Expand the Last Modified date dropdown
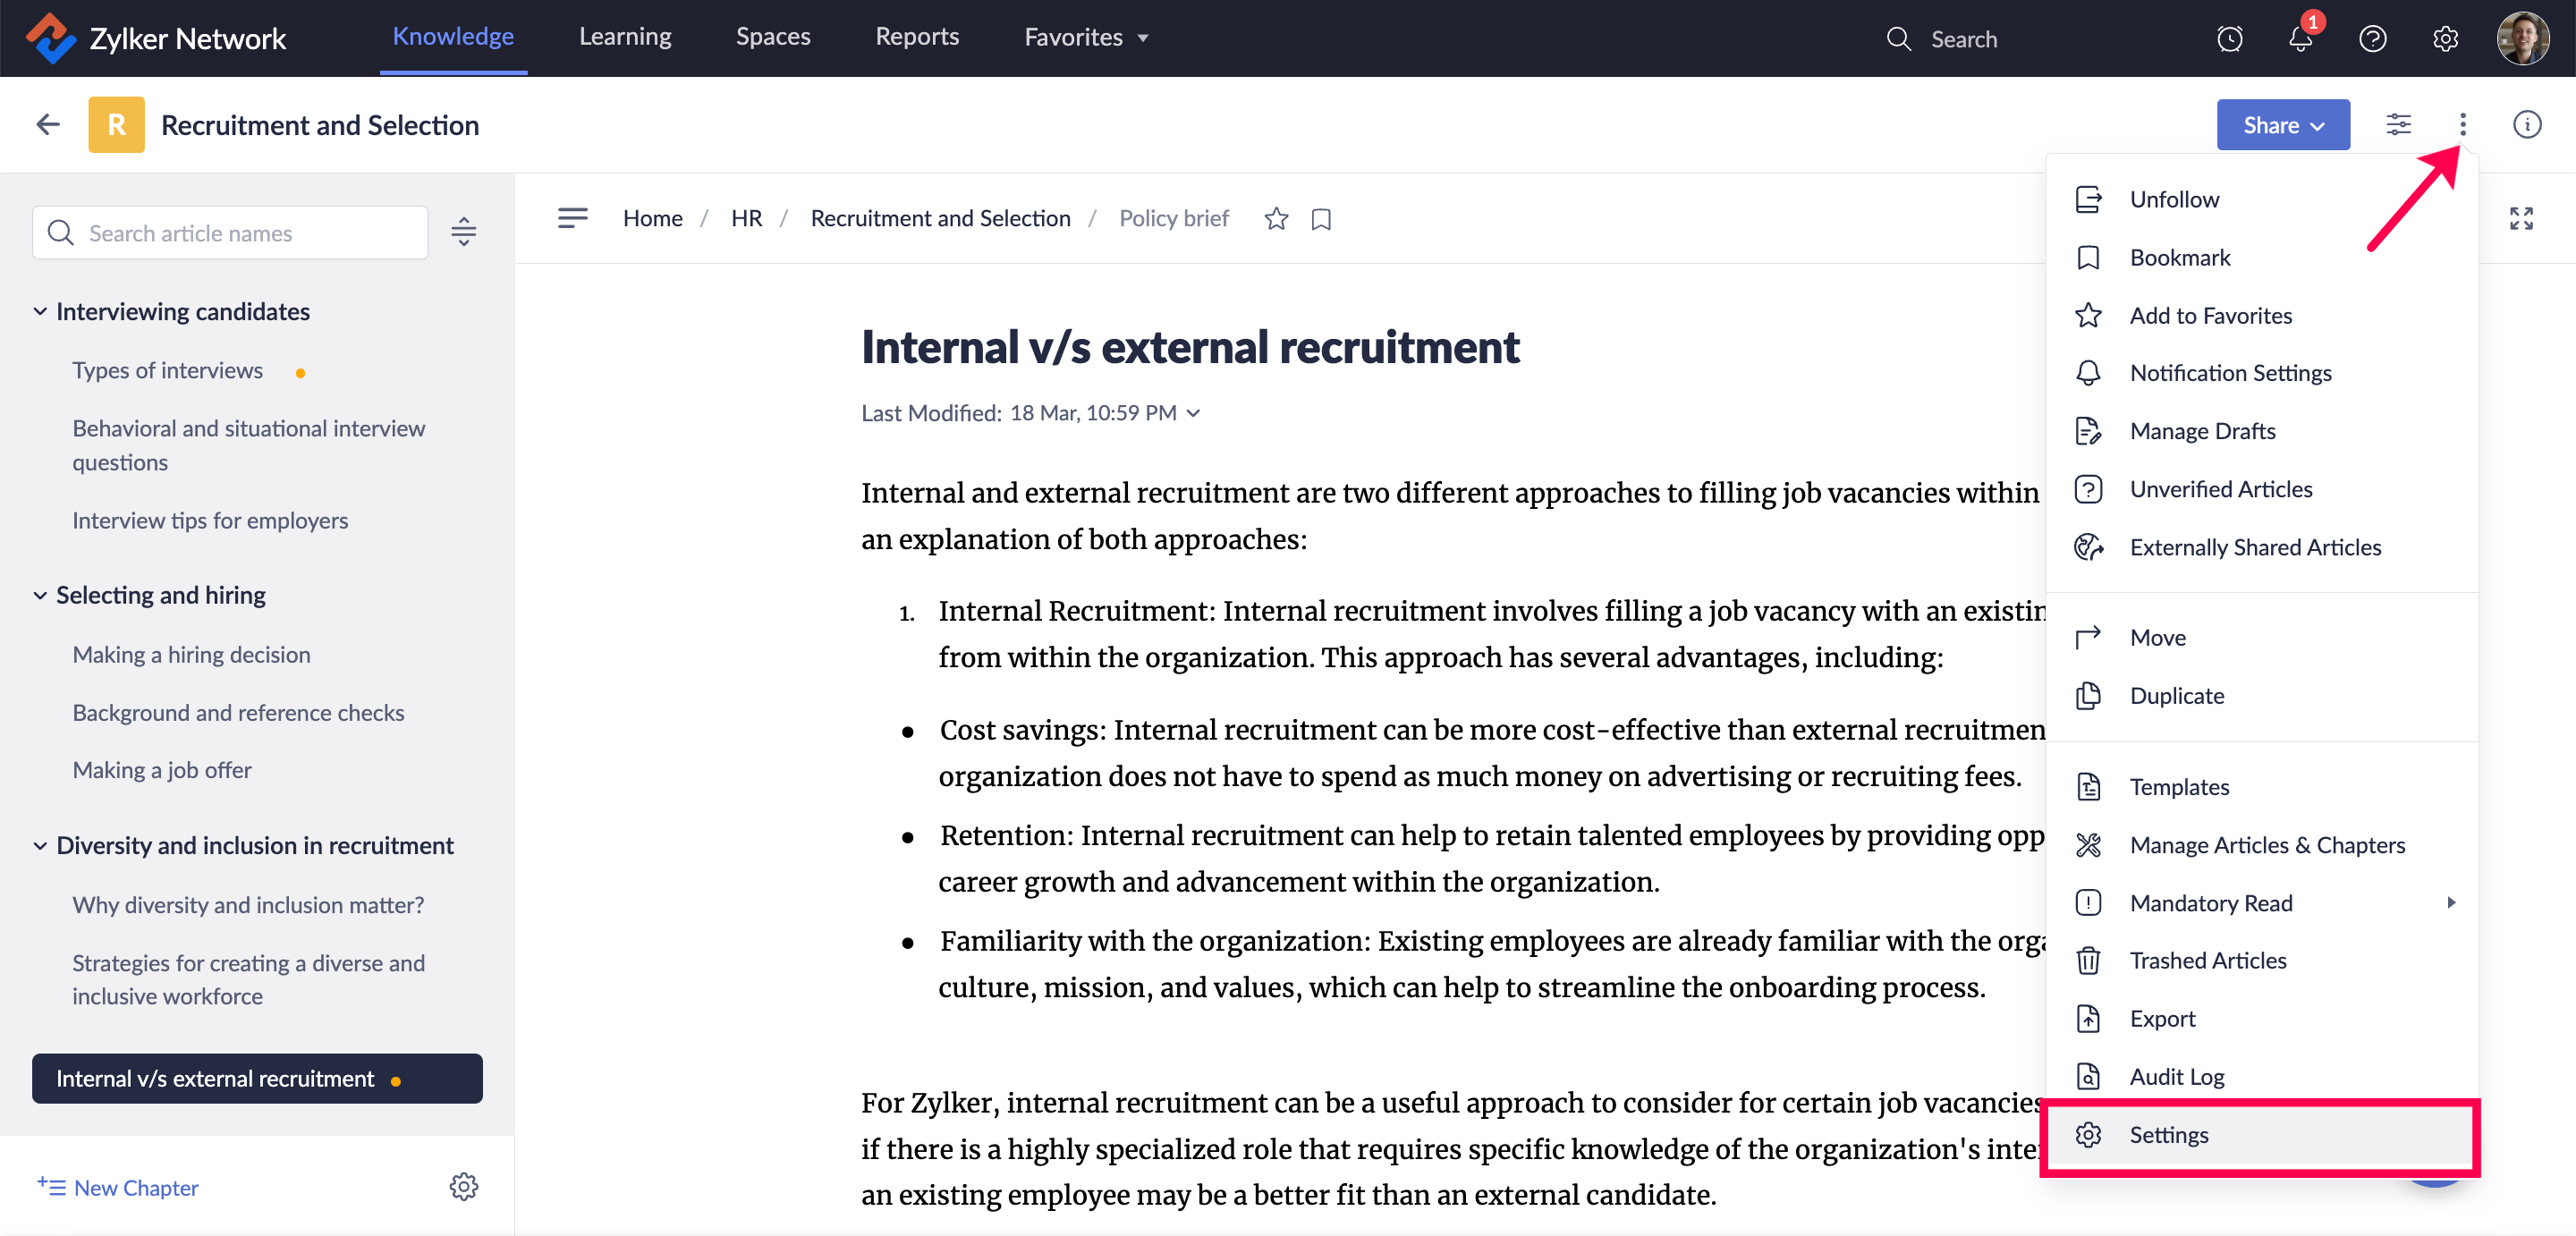 [1193, 413]
